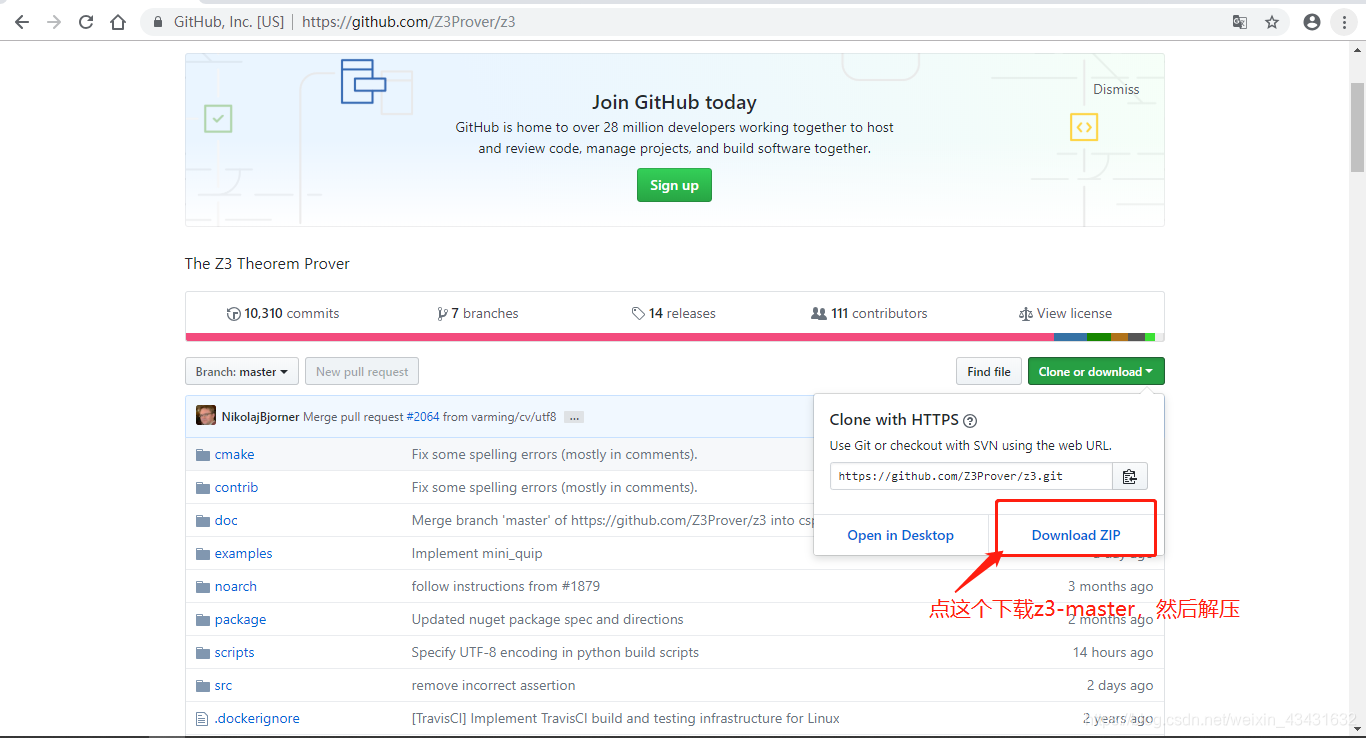This screenshot has width=1366, height=738.
Task: Go back with the browser back arrow
Action: click(x=22, y=21)
